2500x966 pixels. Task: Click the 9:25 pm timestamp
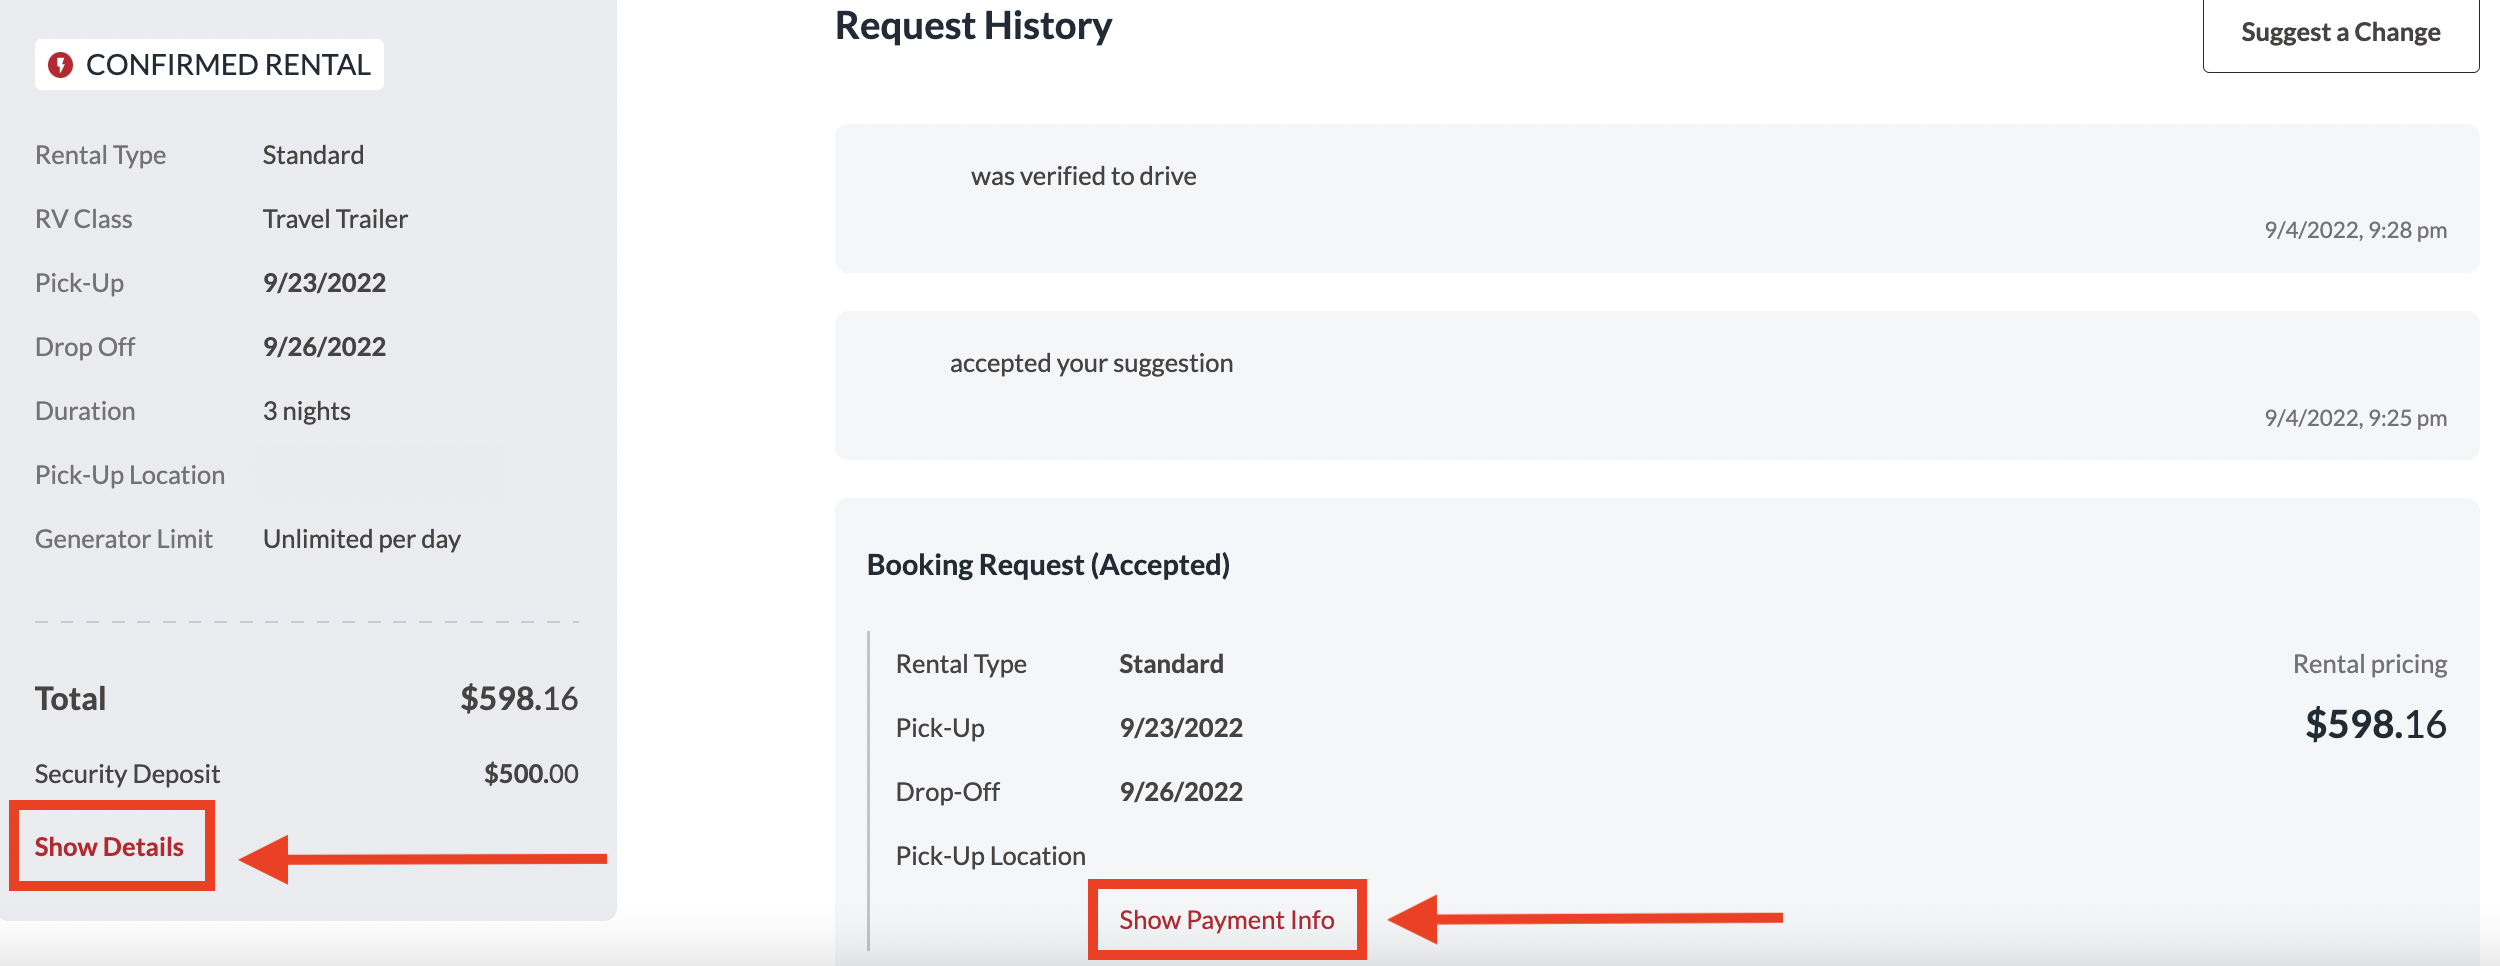pyautogui.click(x=2355, y=418)
